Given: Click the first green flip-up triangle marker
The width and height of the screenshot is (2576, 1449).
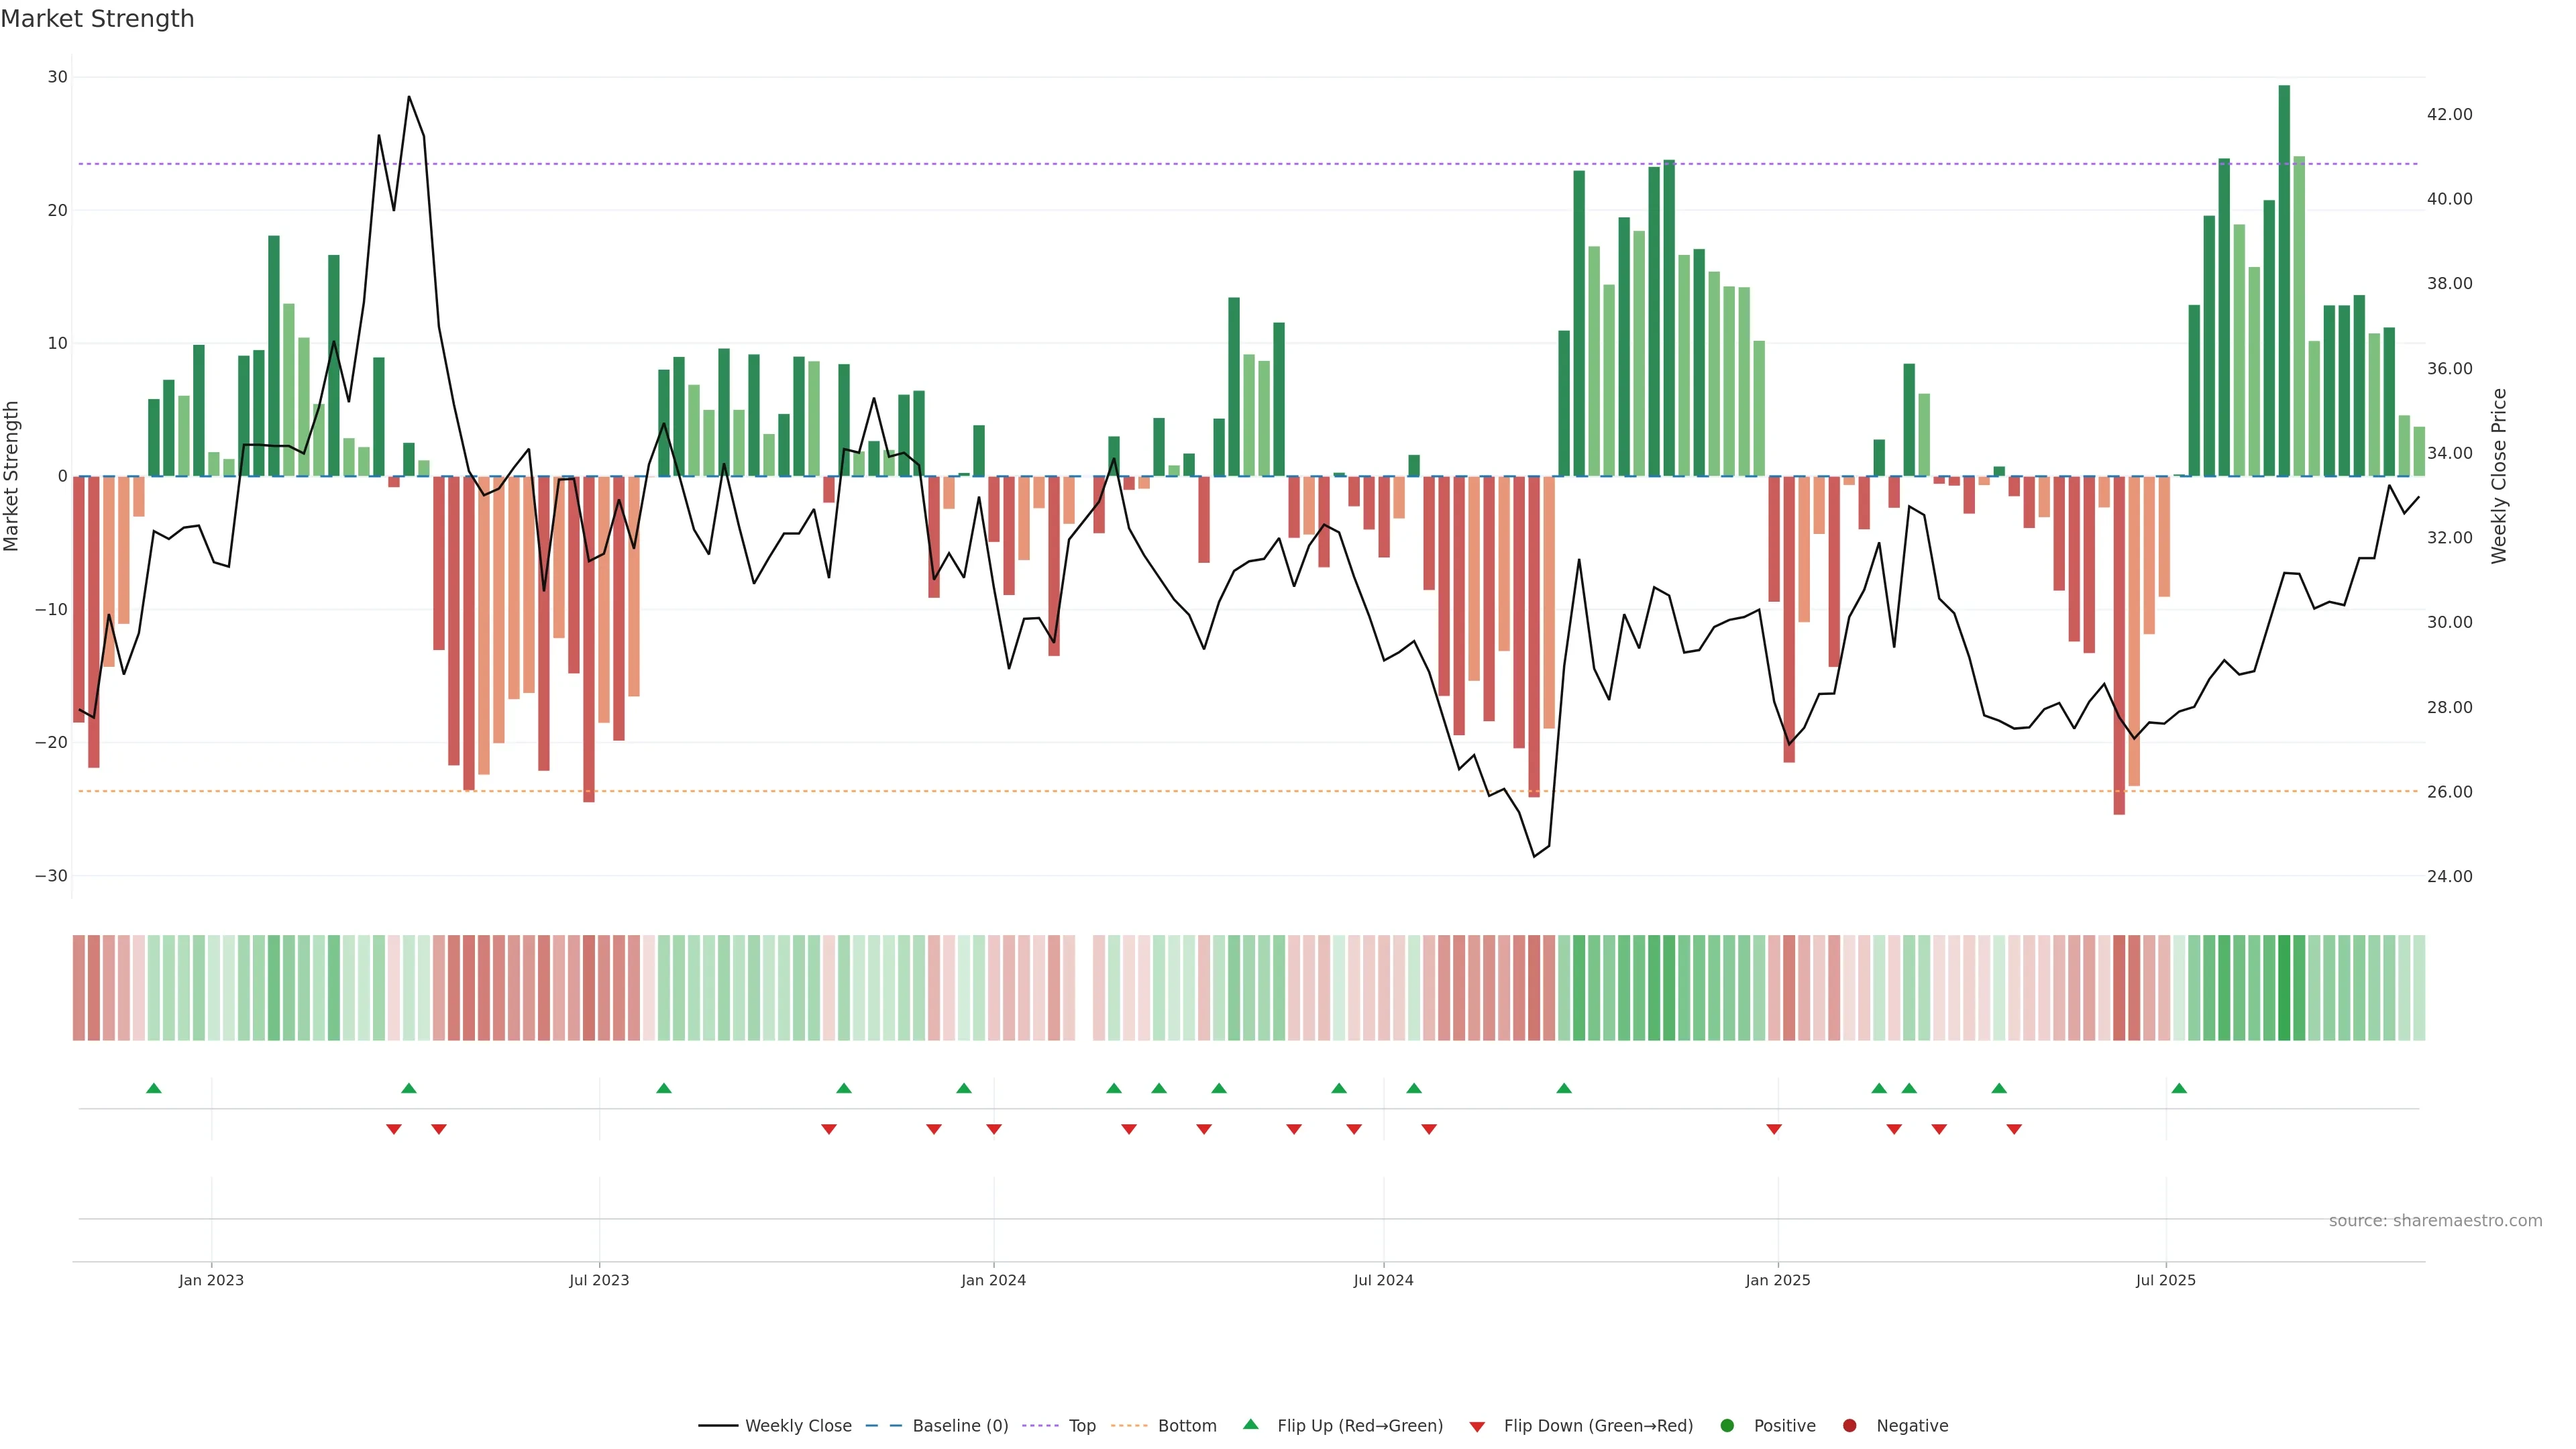Looking at the screenshot, I should (x=153, y=1088).
